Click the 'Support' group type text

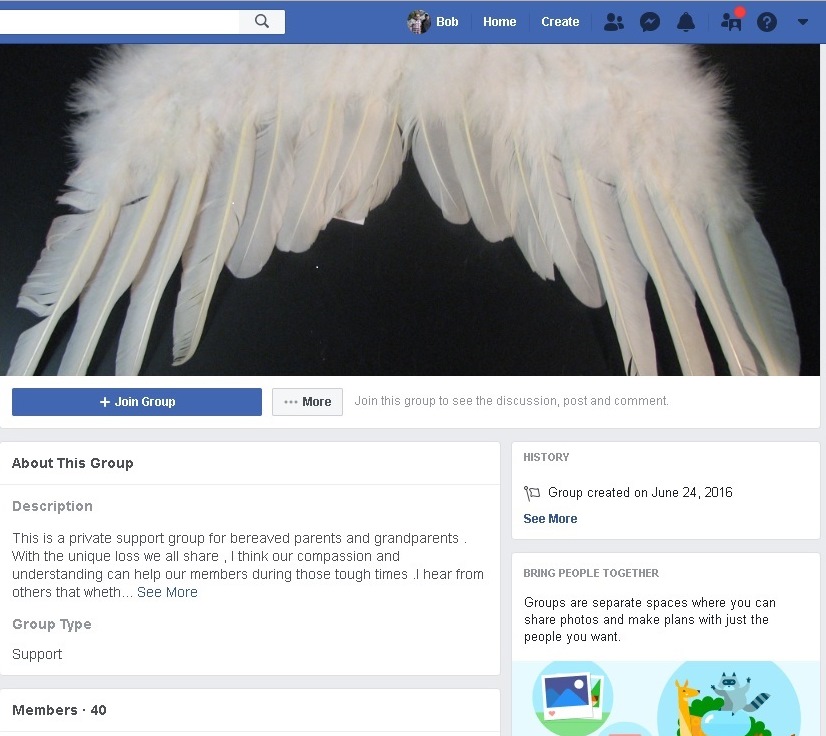pyautogui.click(x=37, y=654)
